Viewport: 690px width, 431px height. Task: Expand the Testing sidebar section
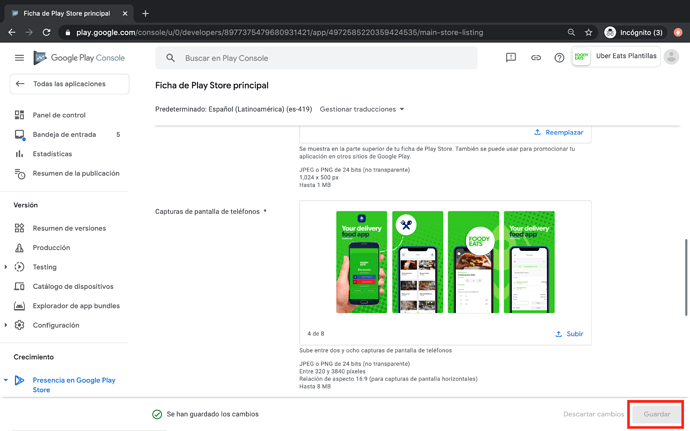6,267
